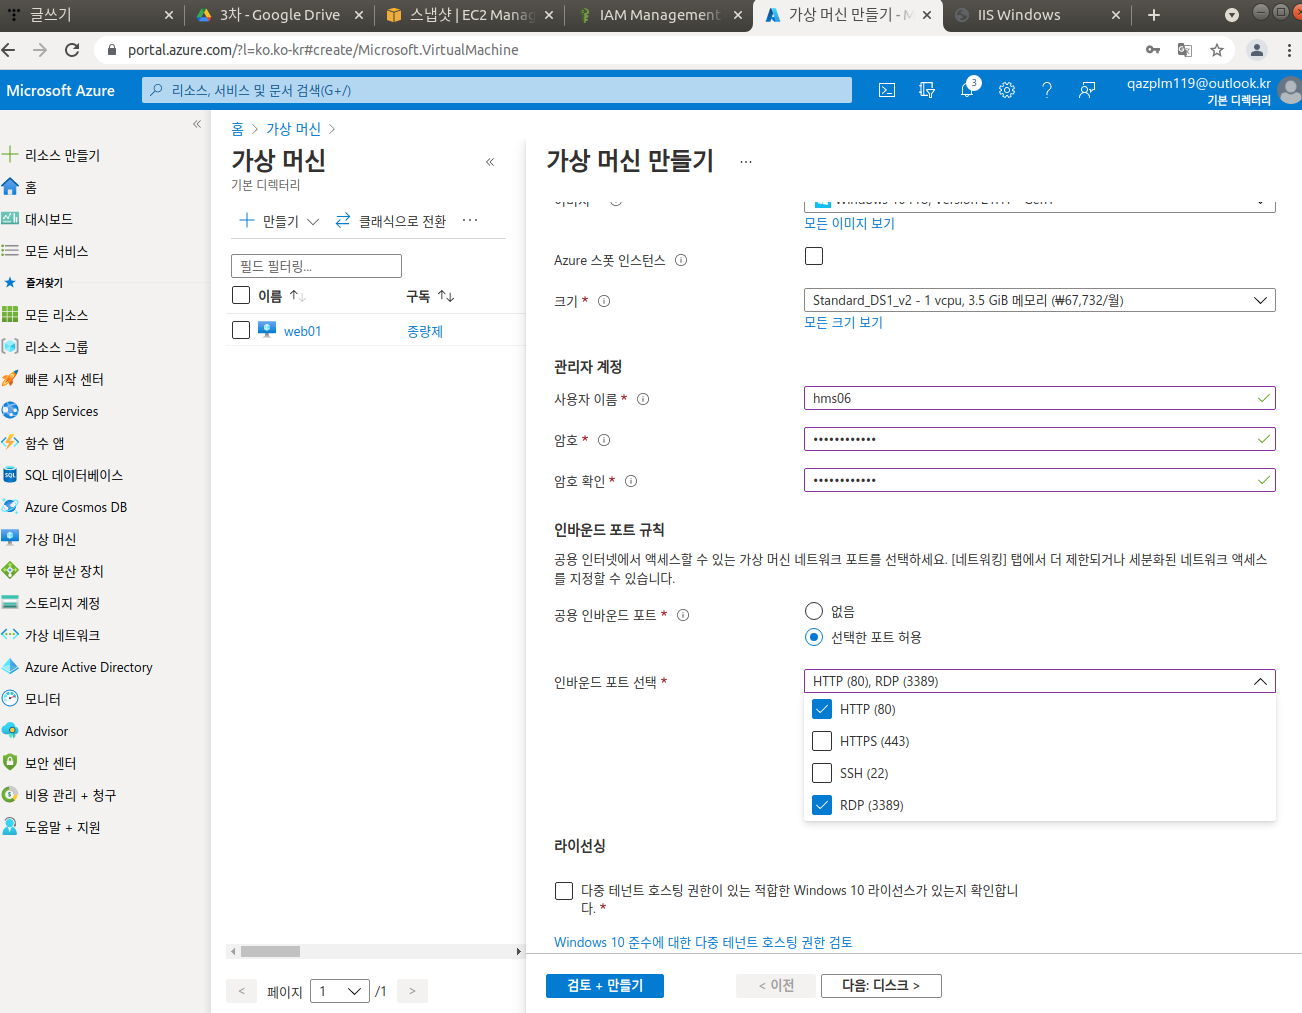This screenshot has height=1013, width=1302.
Task: Show info for Azure 스팟 인스턴스
Action: (681, 260)
